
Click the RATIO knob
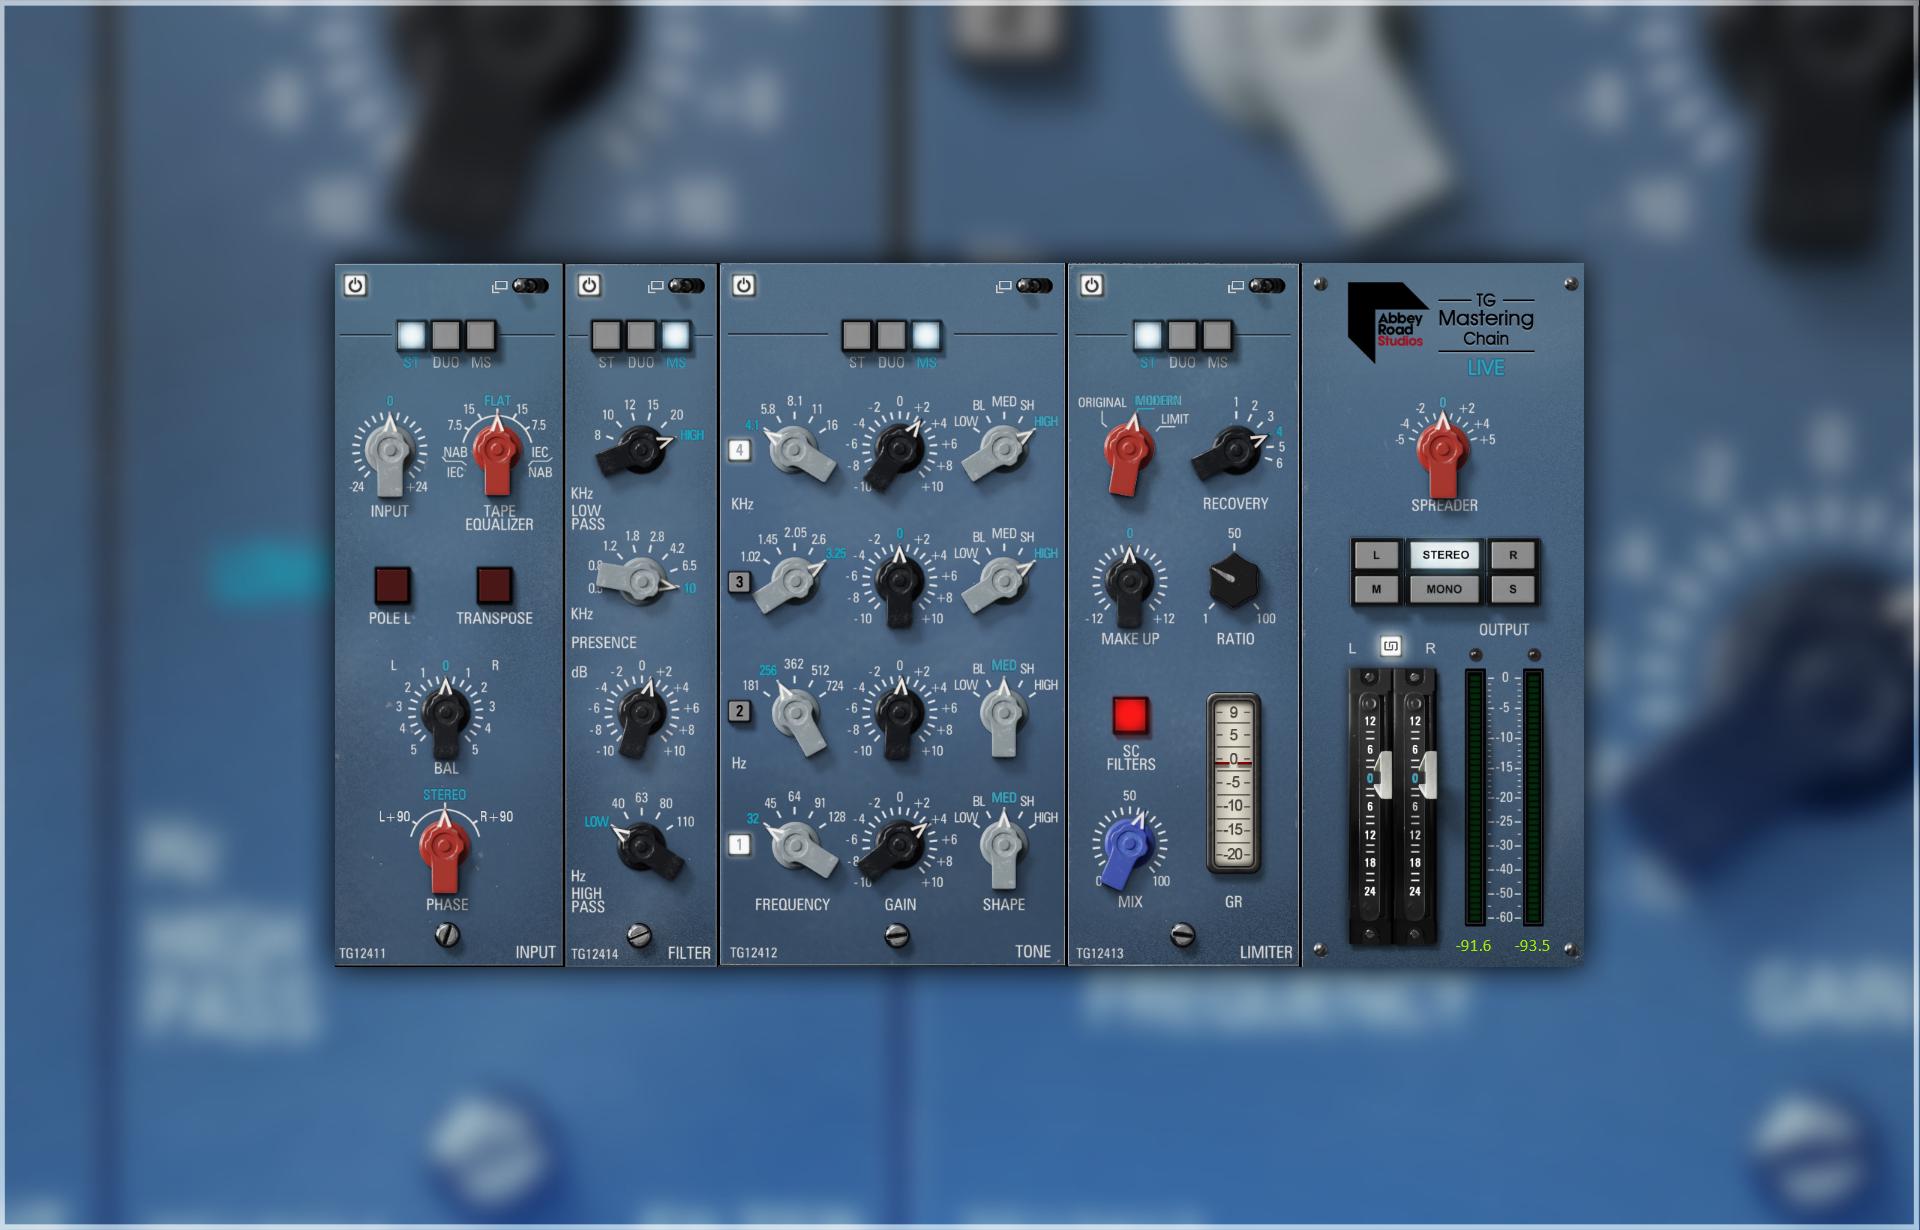tap(1232, 582)
